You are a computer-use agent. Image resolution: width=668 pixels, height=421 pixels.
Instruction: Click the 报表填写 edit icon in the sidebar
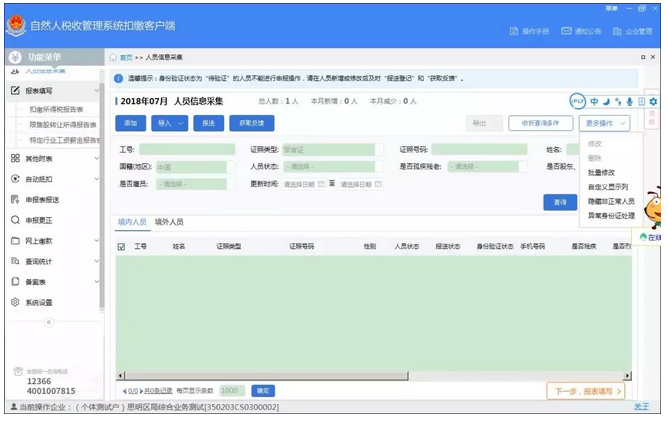[x=15, y=90]
